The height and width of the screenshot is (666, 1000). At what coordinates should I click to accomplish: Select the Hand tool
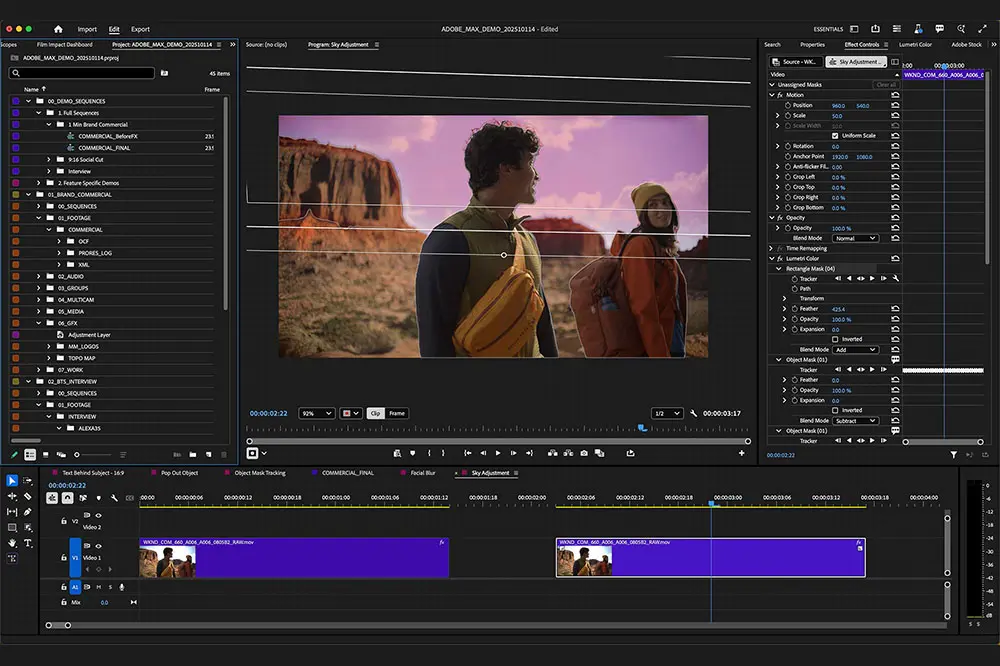tap(12, 542)
